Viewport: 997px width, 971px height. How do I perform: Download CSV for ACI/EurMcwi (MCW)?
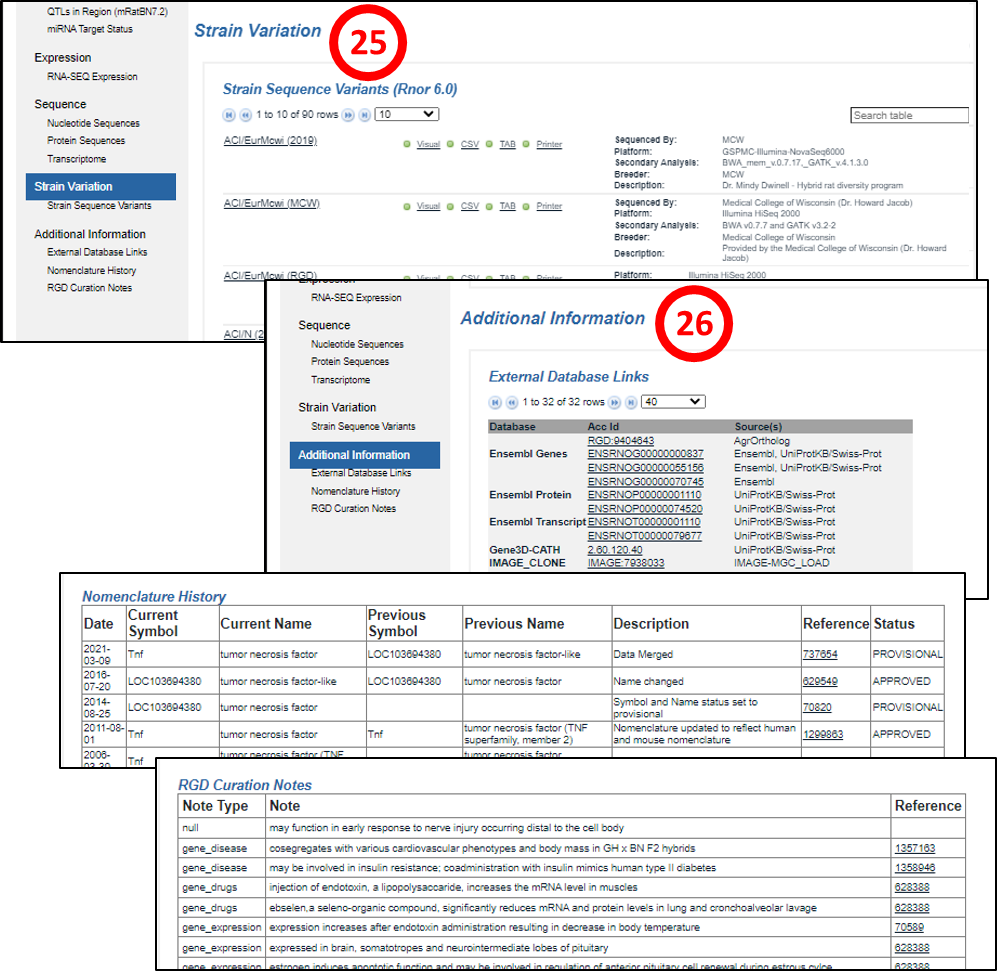469,206
